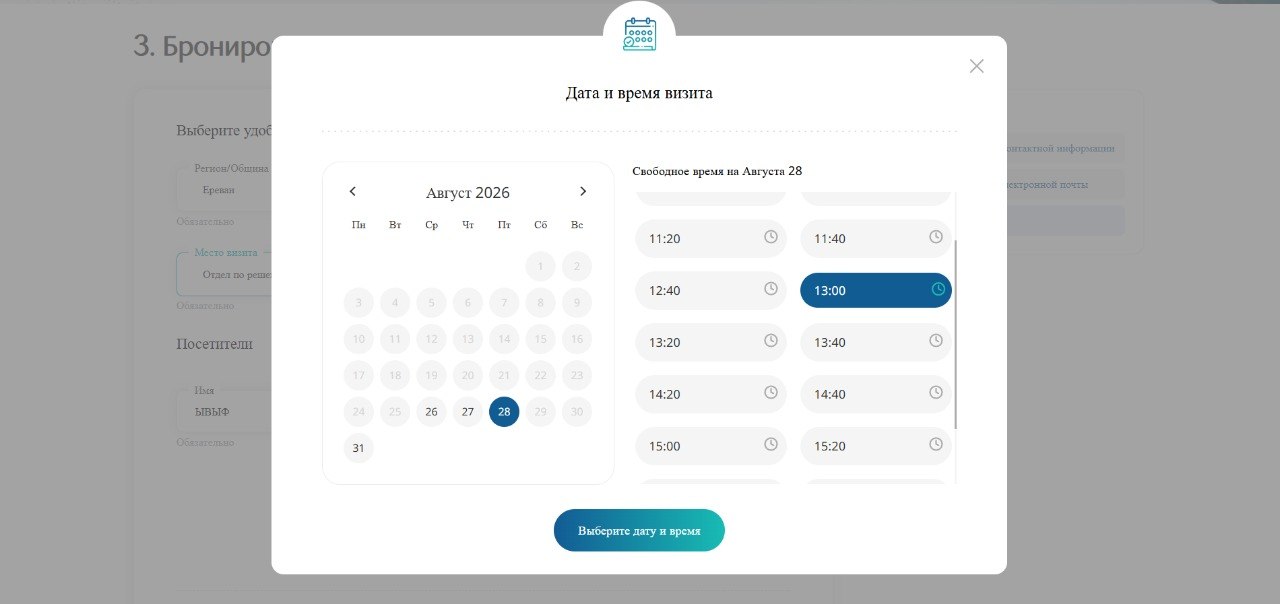Click the highlighted date 28
The width and height of the screenshot is (1280, 604).
click(x=504, y=412)
